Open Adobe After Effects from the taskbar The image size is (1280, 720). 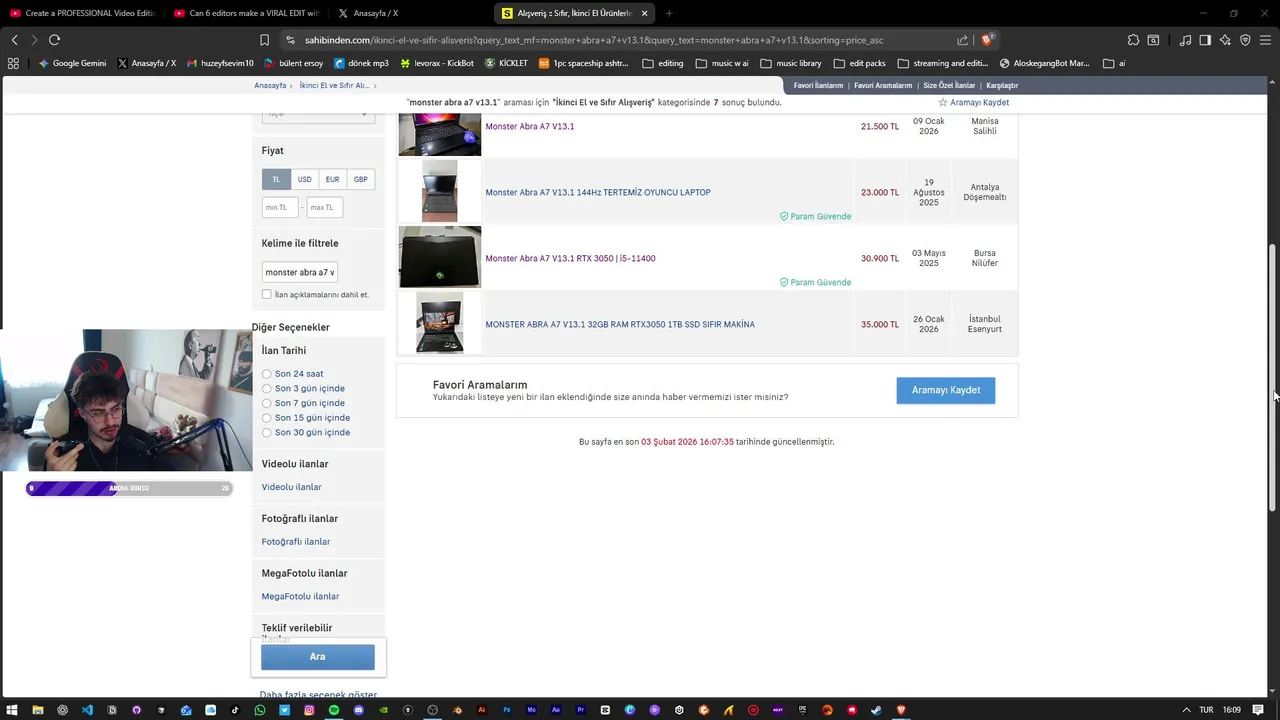coord(556,710)
